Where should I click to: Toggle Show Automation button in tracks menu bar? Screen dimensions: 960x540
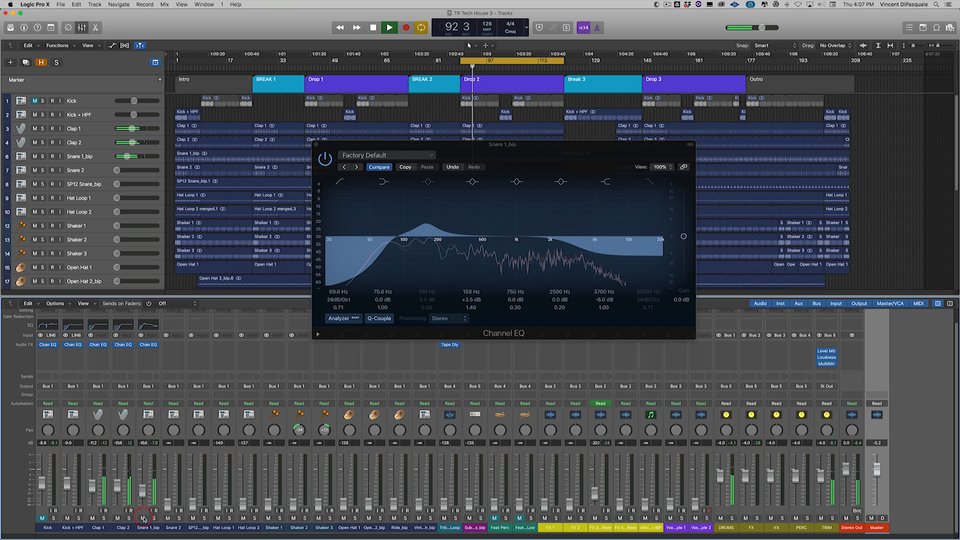coord(112,45)
